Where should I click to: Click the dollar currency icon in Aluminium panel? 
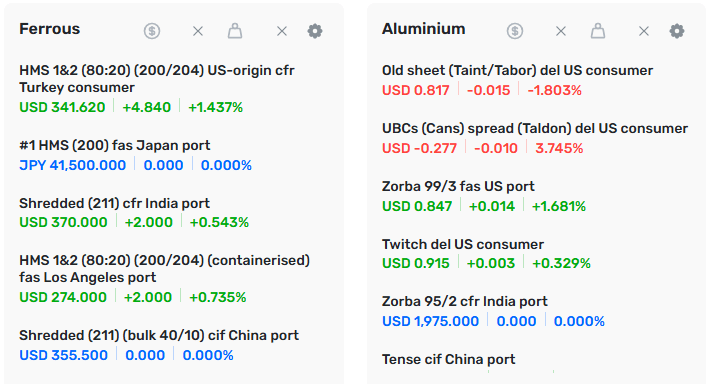(515, 31)
